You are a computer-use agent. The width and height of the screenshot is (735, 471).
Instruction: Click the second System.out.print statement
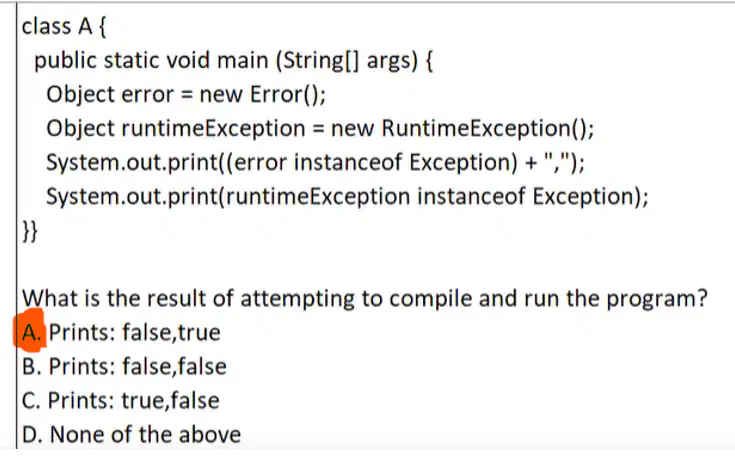coord(347,196)
